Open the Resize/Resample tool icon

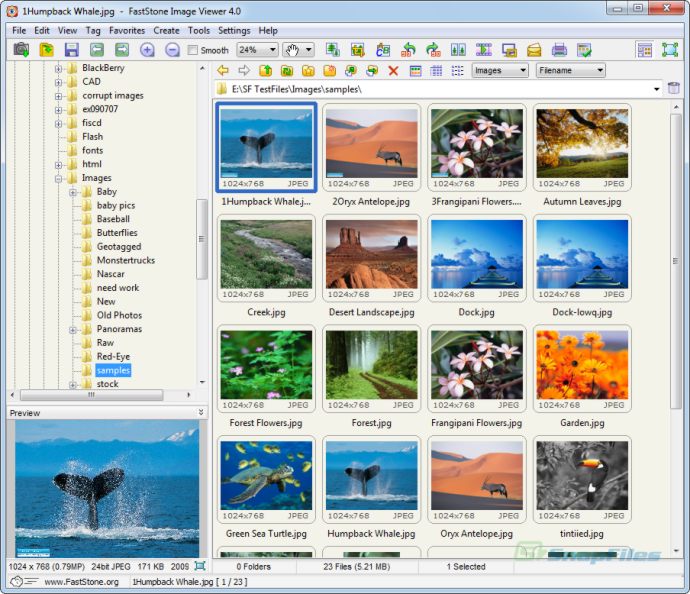(x=332, y=50)
